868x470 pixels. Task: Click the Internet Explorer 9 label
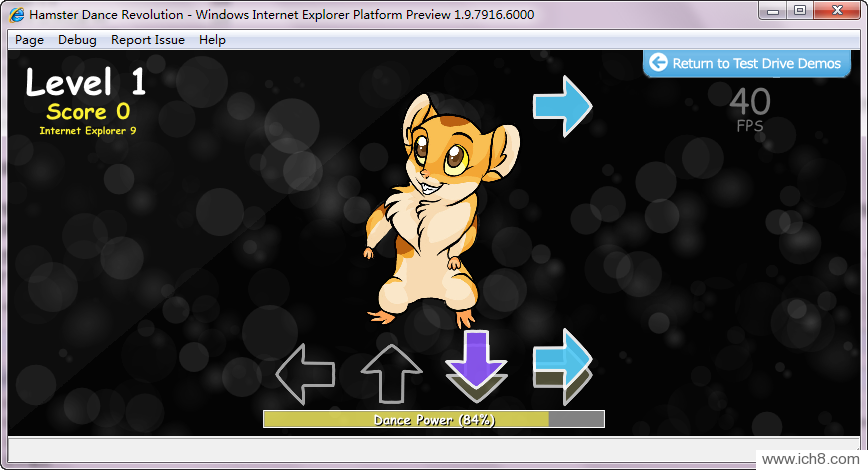[x=87, y=131]
